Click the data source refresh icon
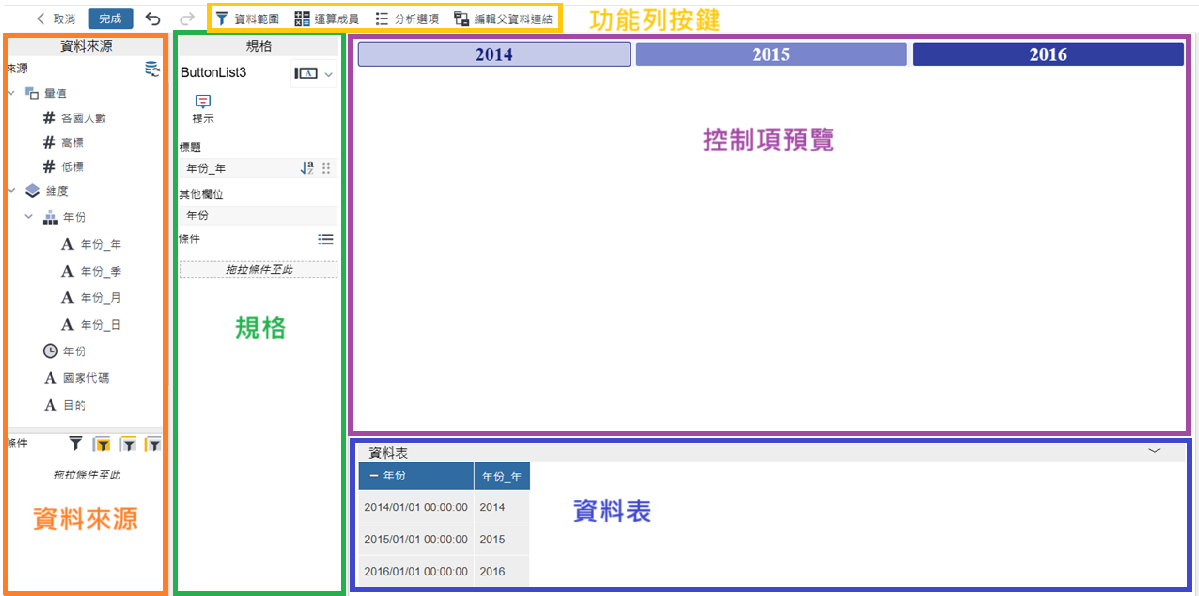This screenshot has width=1199, height=596. tap(152, 68)
